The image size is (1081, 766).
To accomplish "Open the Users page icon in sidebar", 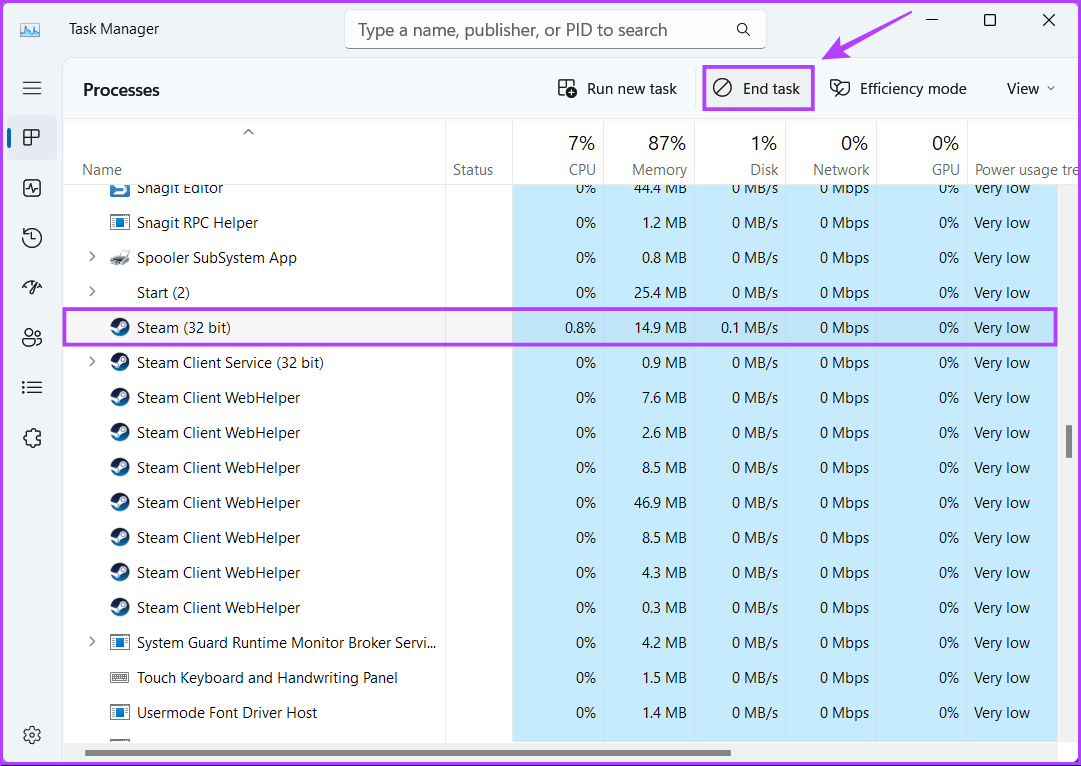I will click(32, 338).
